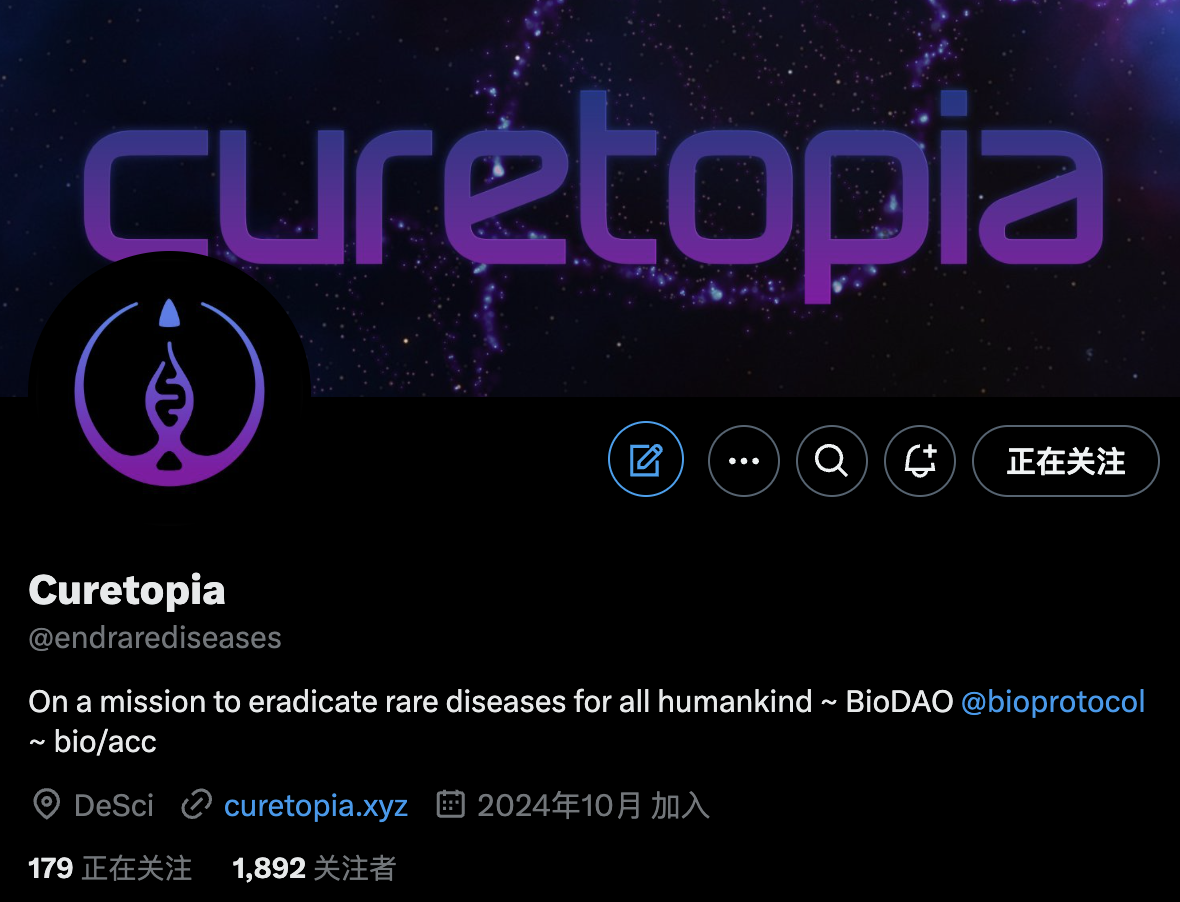The image size is (1180, 902).
Task: Click the calendar join-date icon
Action: [x=451, y=804]
